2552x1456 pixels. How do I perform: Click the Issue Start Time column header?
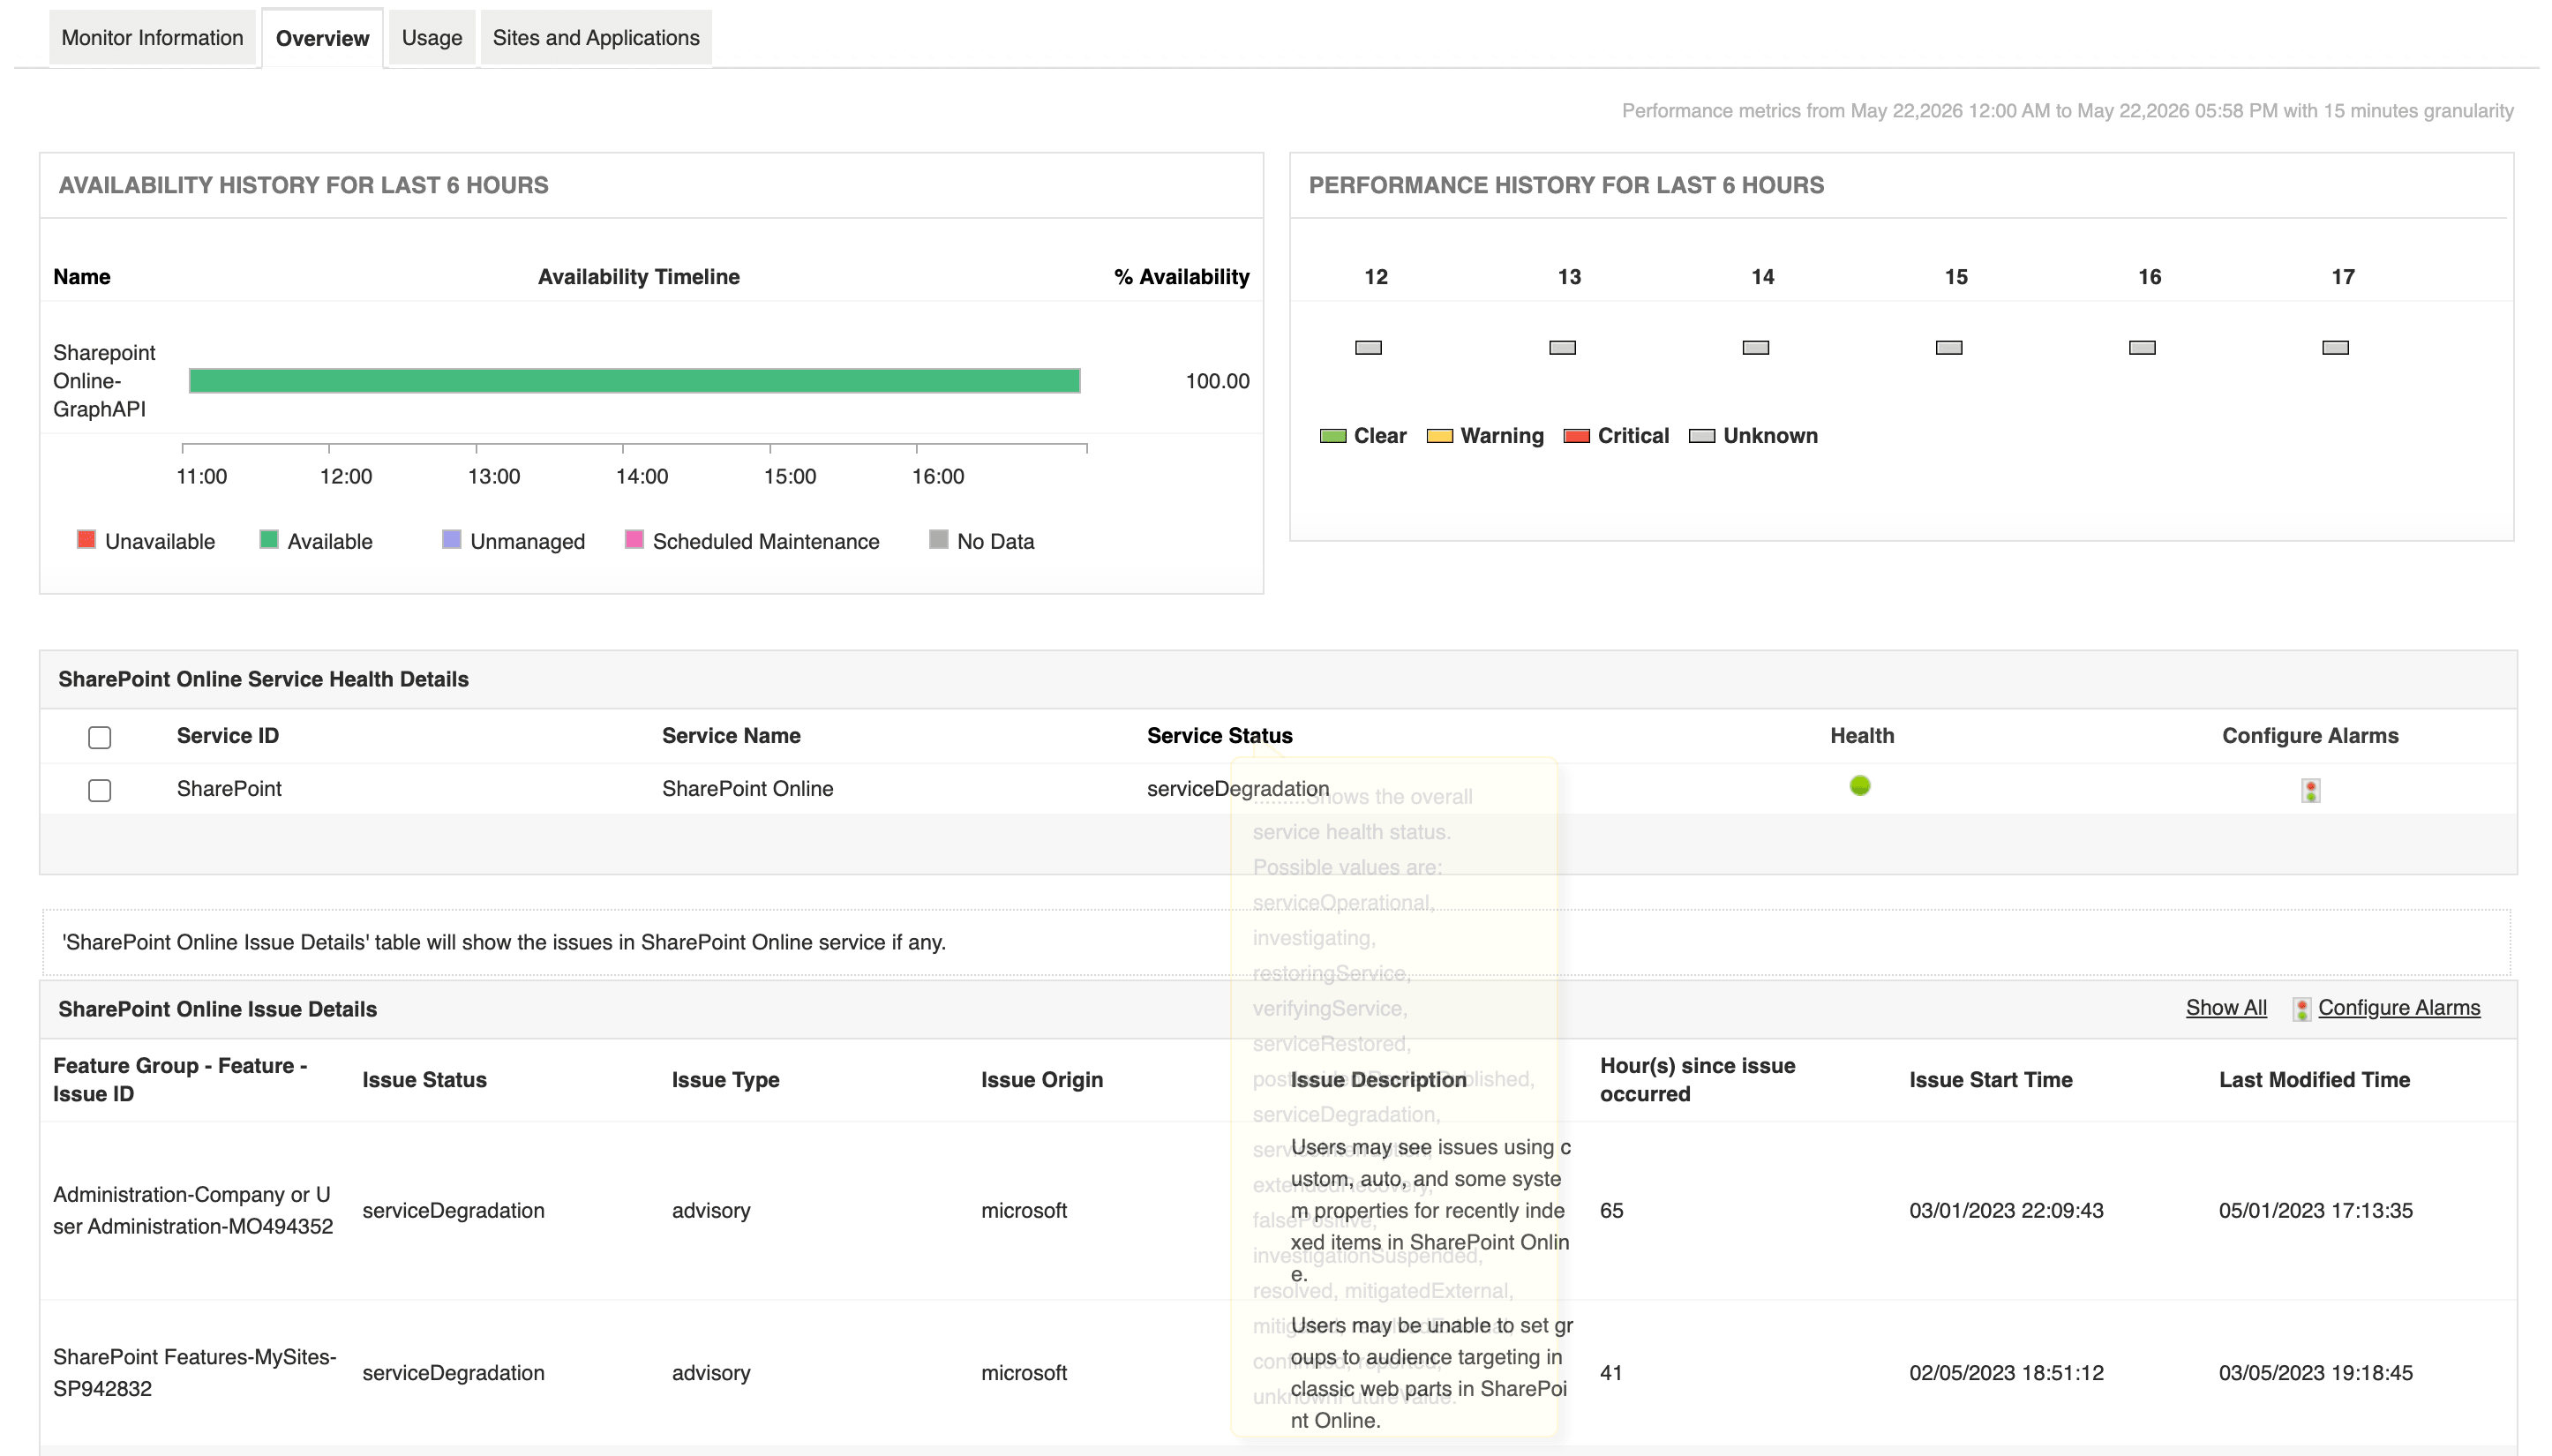coord(1991,1080)
